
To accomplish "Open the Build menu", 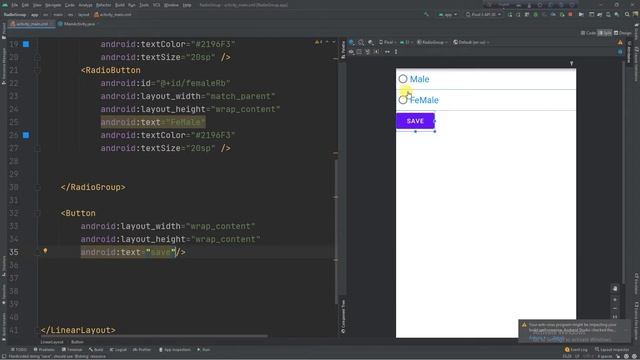I will click(120, 5).
